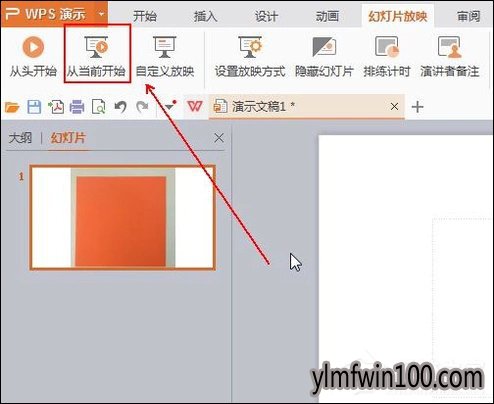Open 演讲者备注 speaker notes
The width and height of the screenshot is (494, 404).
[449, 55]
